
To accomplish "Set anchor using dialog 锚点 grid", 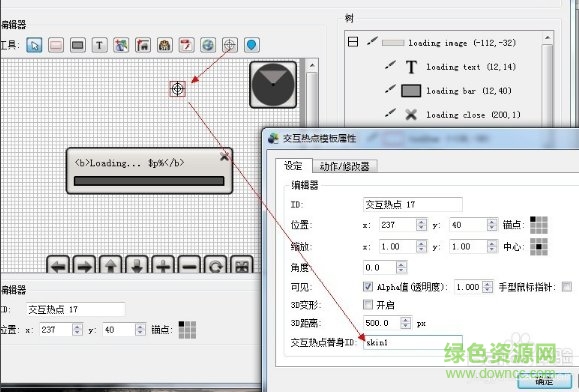I will pyautogui.click(x=539, y=225).
